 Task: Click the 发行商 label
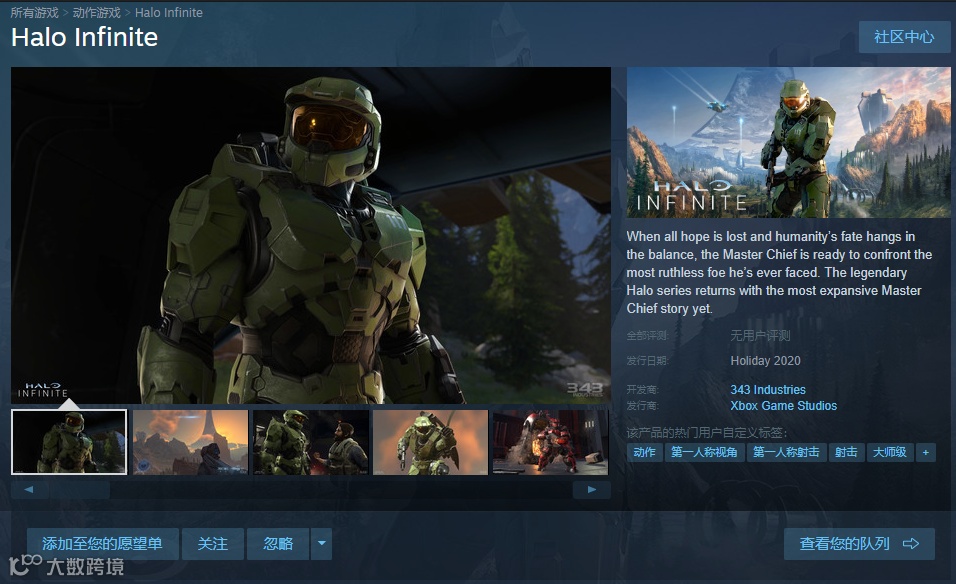pyautogui.click(x=643, y=405)
